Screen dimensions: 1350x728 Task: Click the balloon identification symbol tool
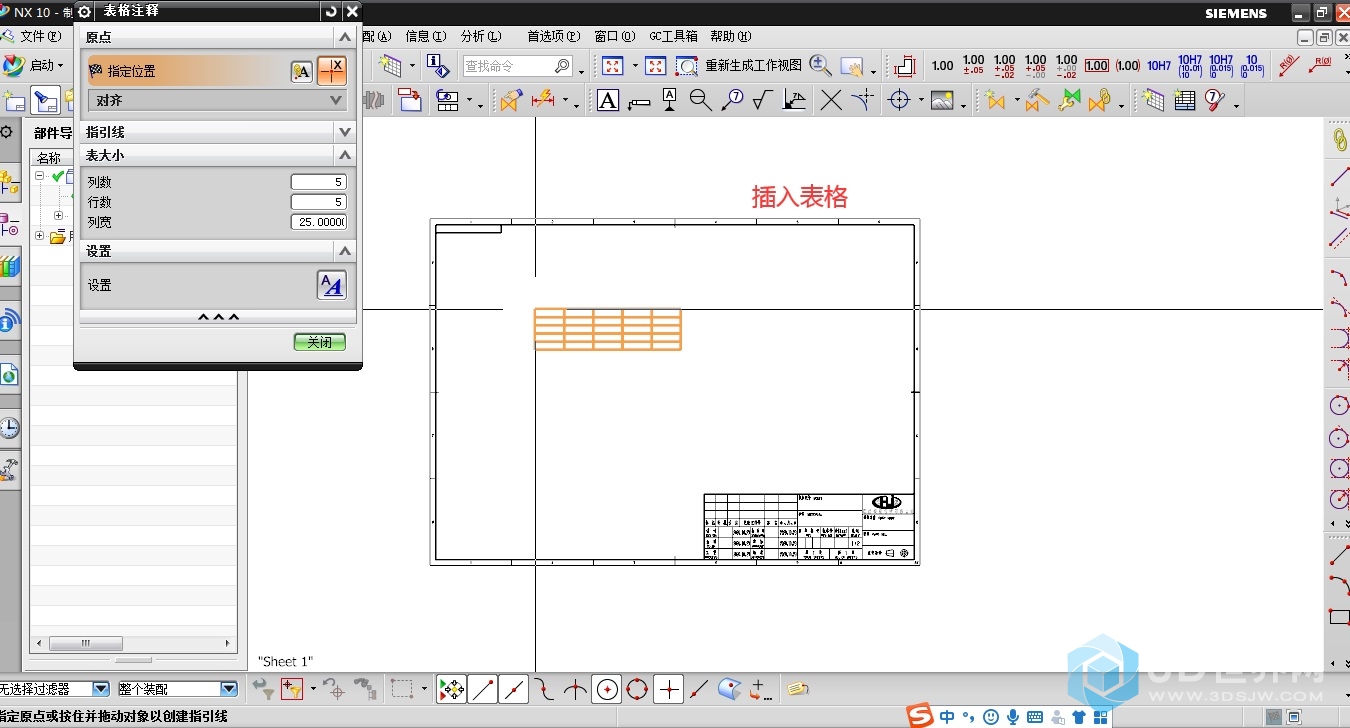coord(732,100)
